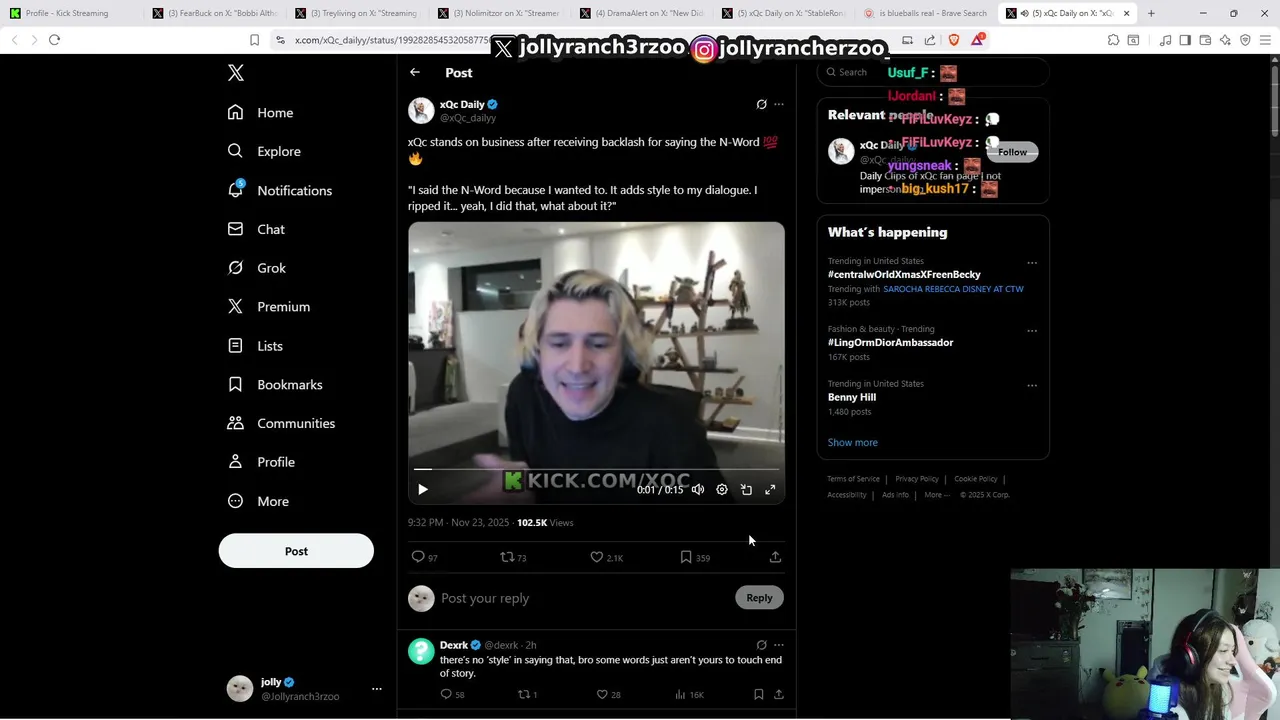Click Show more under What's happening

point(853,442)
